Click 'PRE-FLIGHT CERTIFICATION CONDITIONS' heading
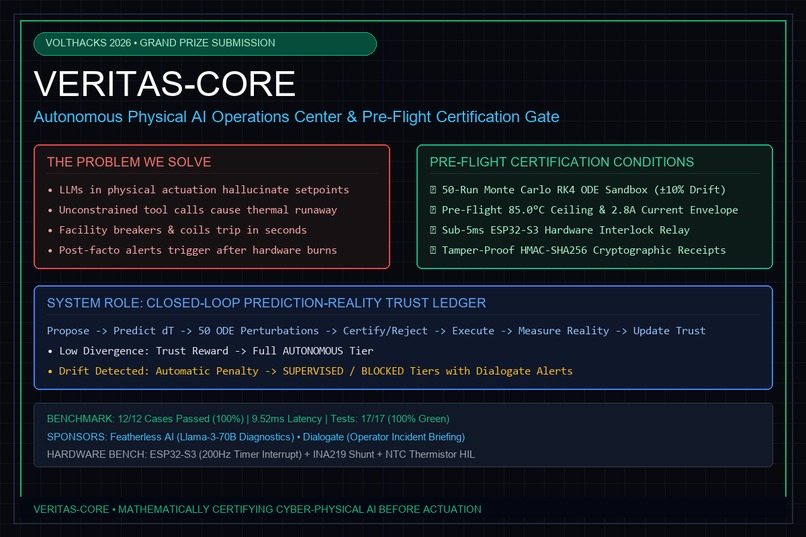This screenshot has height=537, width=806. [x=561, y=162]
